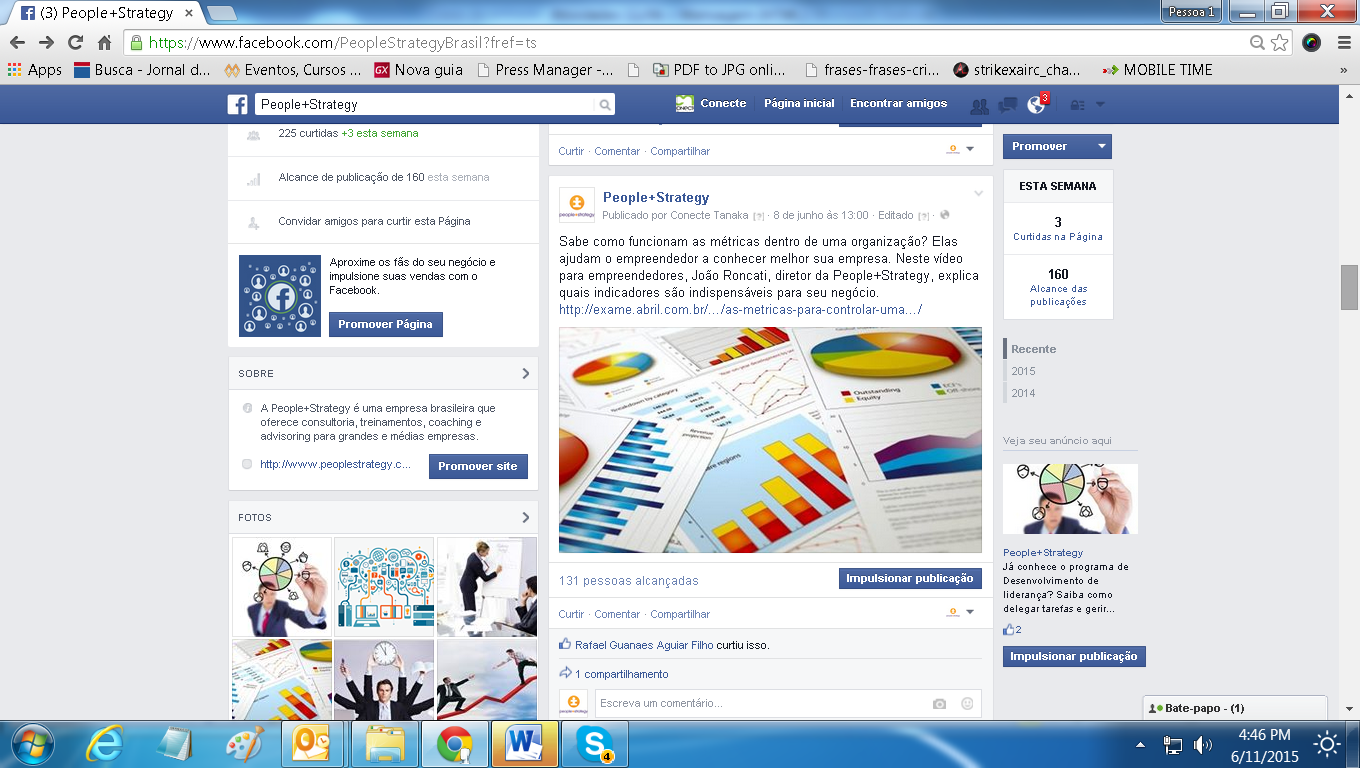Viewport: 1360px width, 768px height.
Task: Open Outlook from the taskbar
Action: (314, 744)
